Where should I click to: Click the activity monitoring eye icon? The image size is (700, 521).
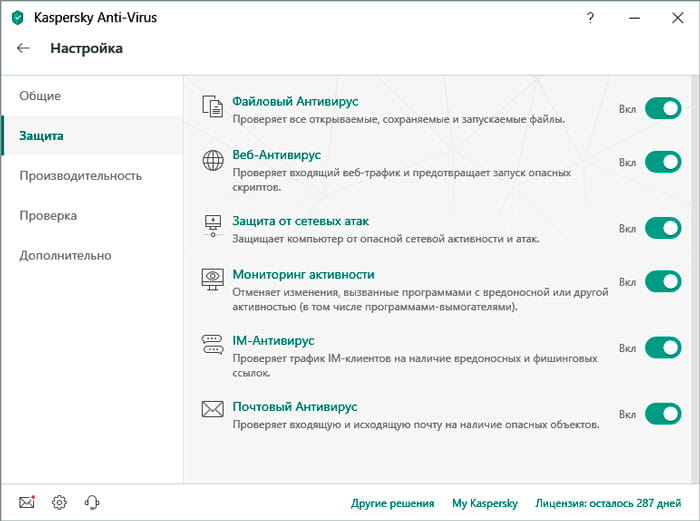point(212,279)
